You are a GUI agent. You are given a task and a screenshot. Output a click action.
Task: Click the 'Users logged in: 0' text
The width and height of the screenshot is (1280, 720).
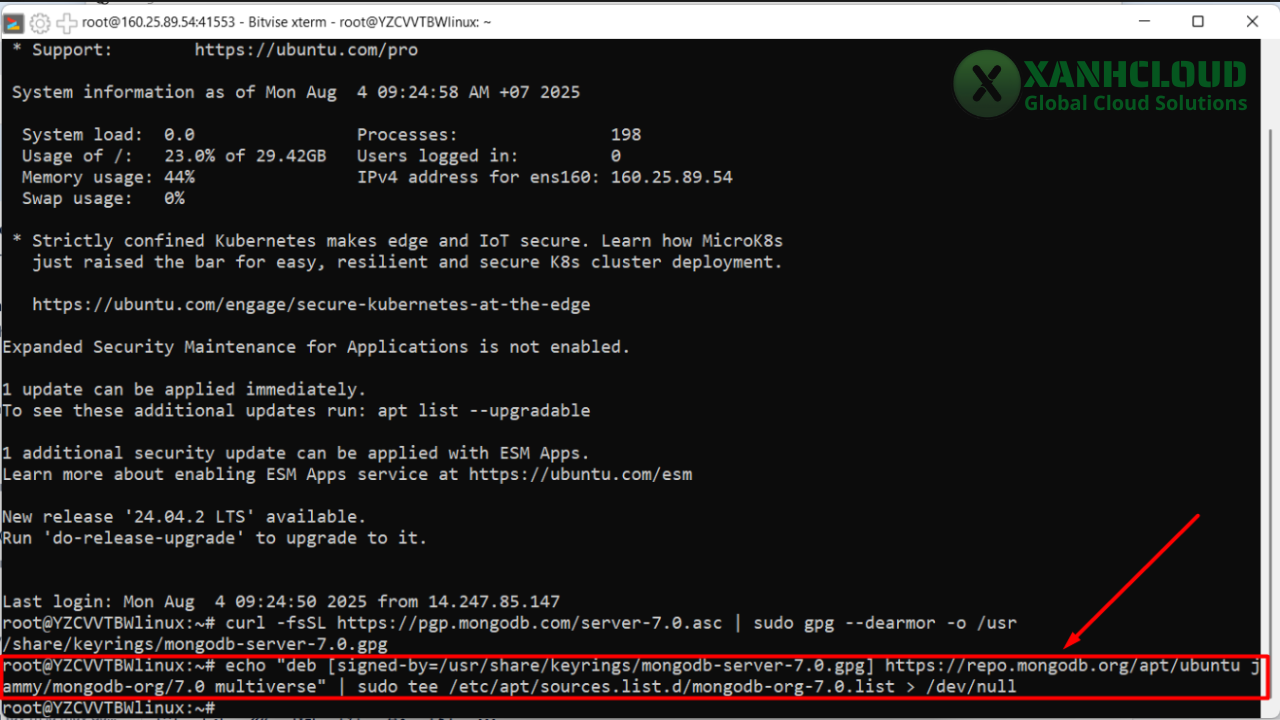tap(489, 156)
